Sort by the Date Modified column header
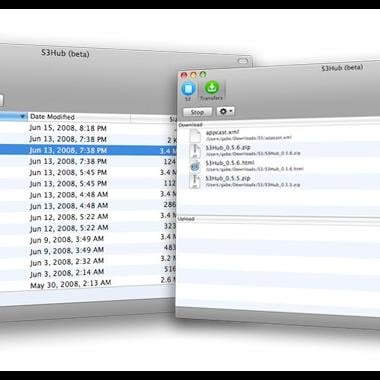Screen dimensions: 380x380 pos(79,117)
